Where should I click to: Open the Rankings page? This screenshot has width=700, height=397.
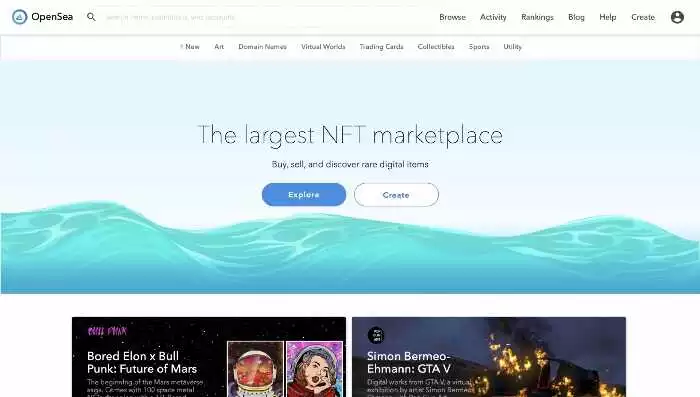pyautogui.click(x=537, y=17)
